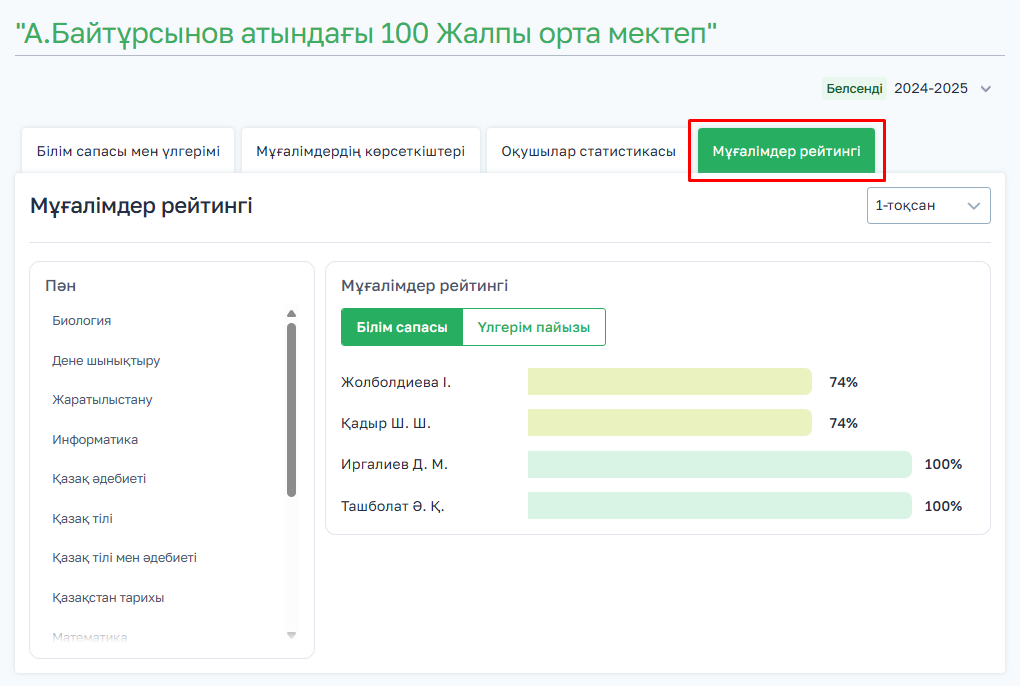The image size is (1020, 686).
Task: Select Дене шынықтыру subject
Action: pos(106,361)
